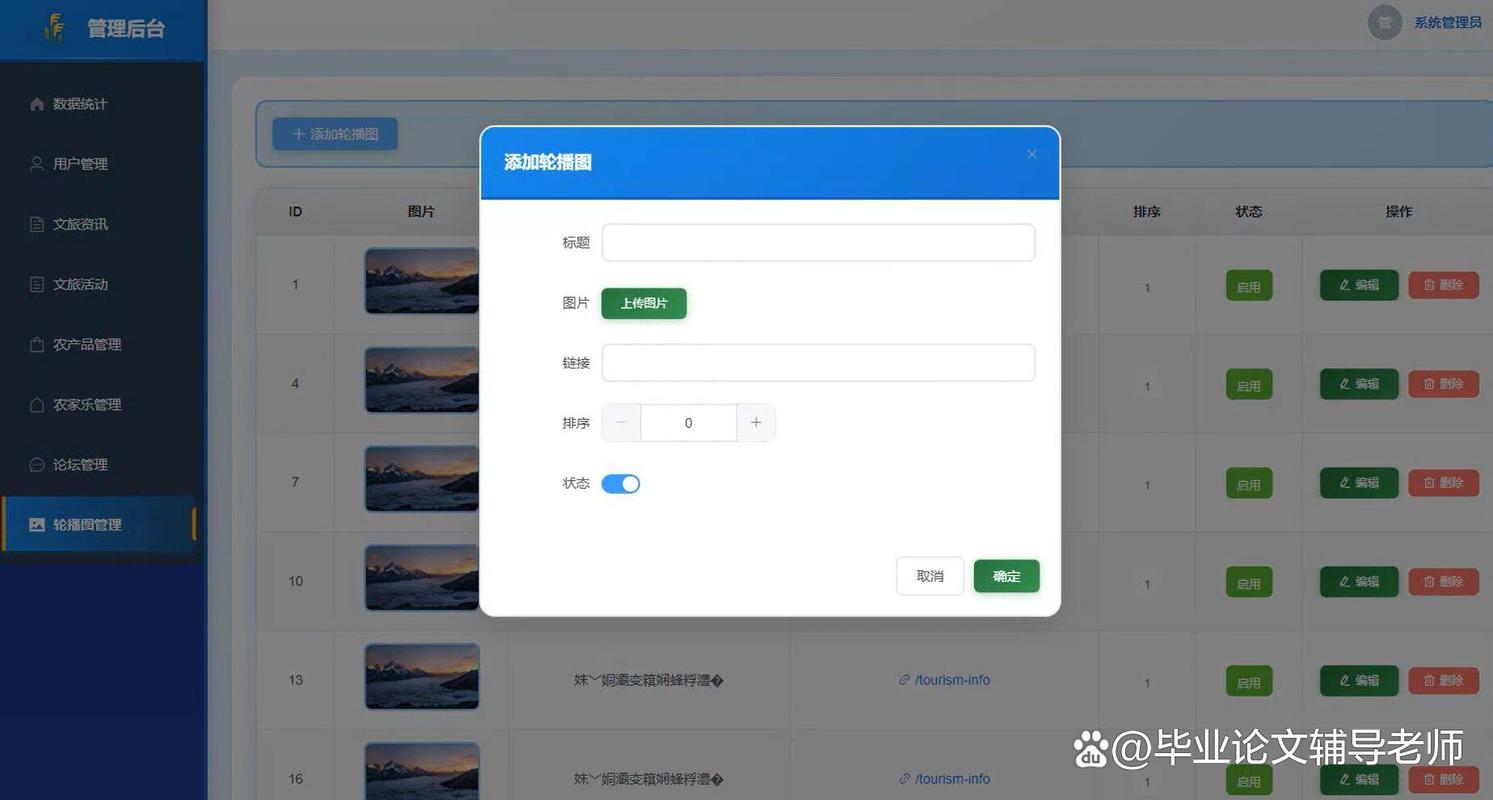The width and height of the screenshot is (1493, 800).
Task: Click the thumbnail image in row 13
Action: point(422,677)
